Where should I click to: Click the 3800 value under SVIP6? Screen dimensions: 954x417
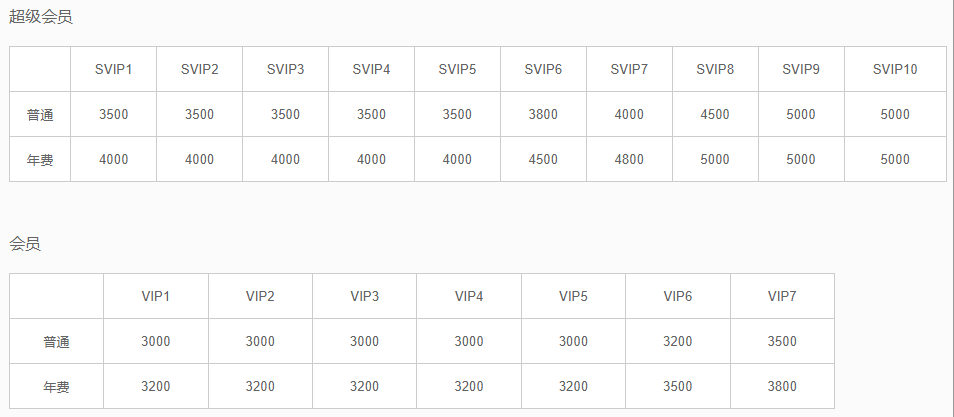(x=543, y=115)
